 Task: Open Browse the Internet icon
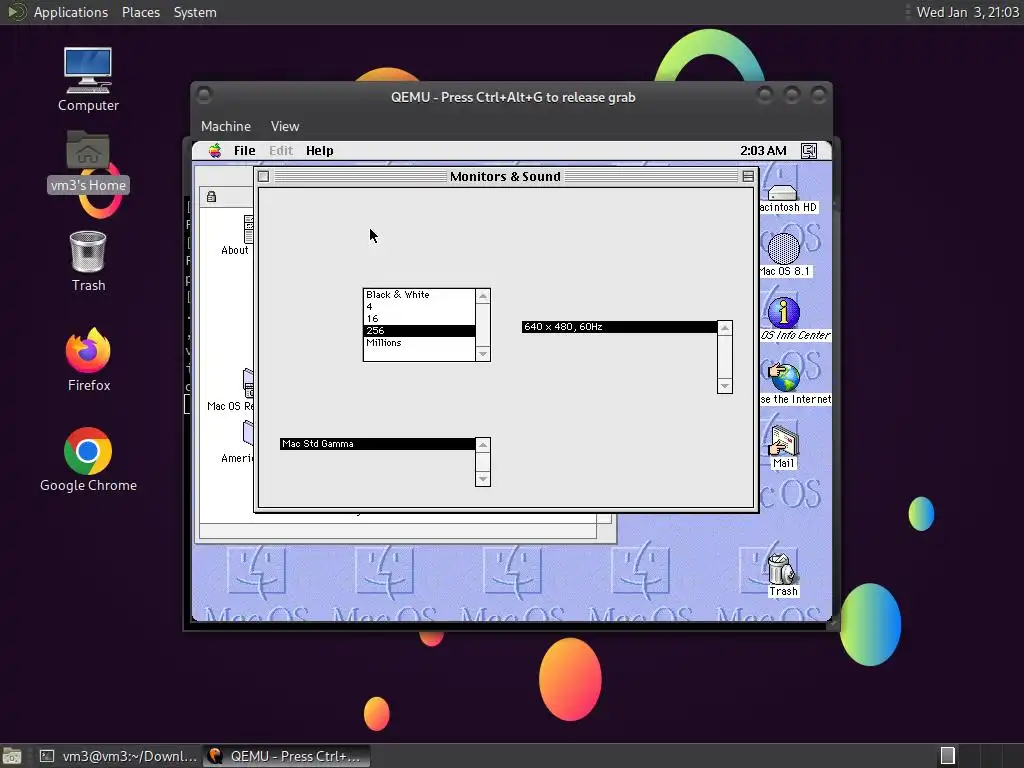click(784, 376)
